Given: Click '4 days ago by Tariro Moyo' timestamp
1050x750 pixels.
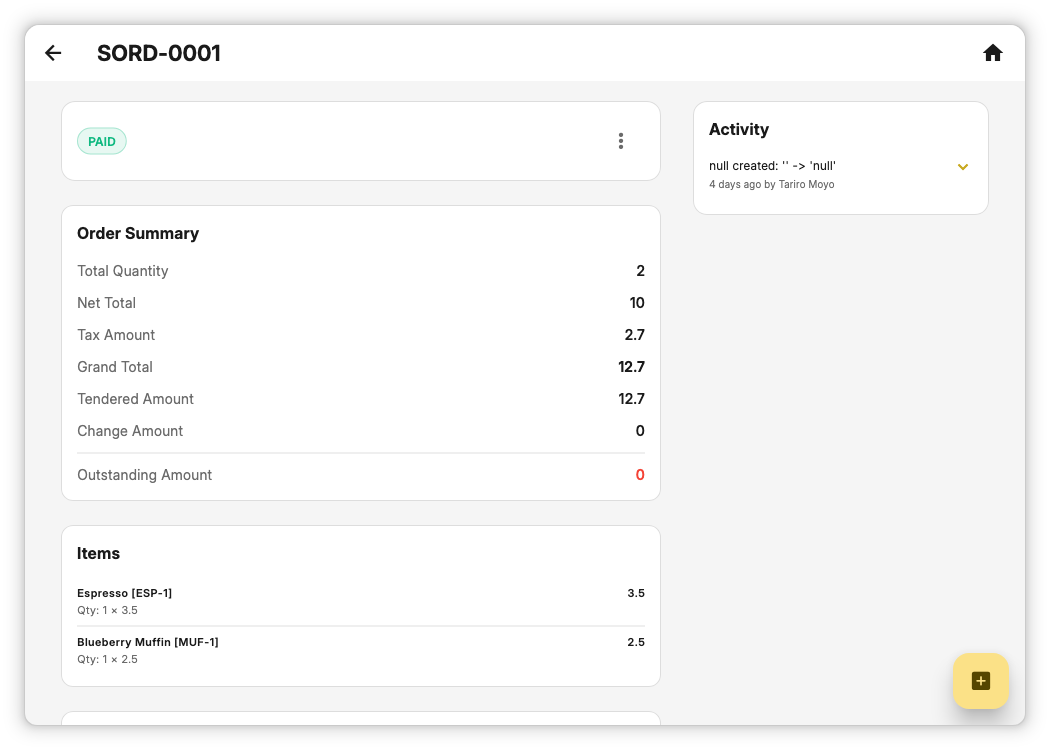Looking at the screenshot, I should pyautogui.click(x=771, y=184).
